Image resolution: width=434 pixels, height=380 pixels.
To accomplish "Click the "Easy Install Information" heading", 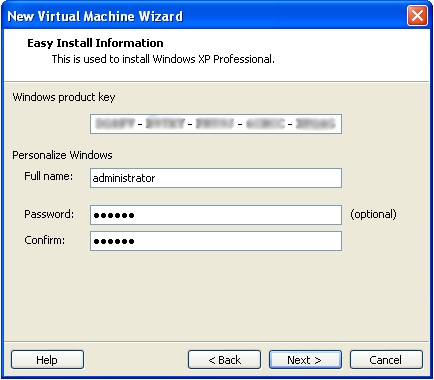I will (x=95, y=43).
